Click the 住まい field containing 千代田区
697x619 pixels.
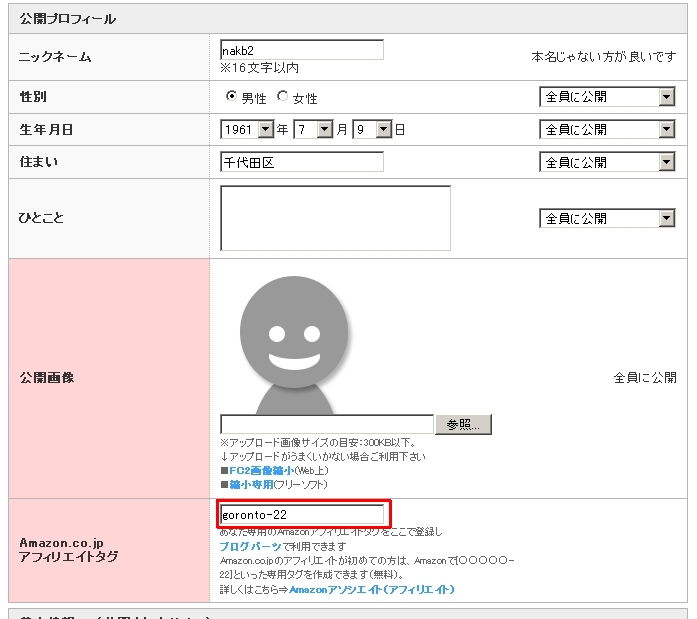[x=302, y=162]
